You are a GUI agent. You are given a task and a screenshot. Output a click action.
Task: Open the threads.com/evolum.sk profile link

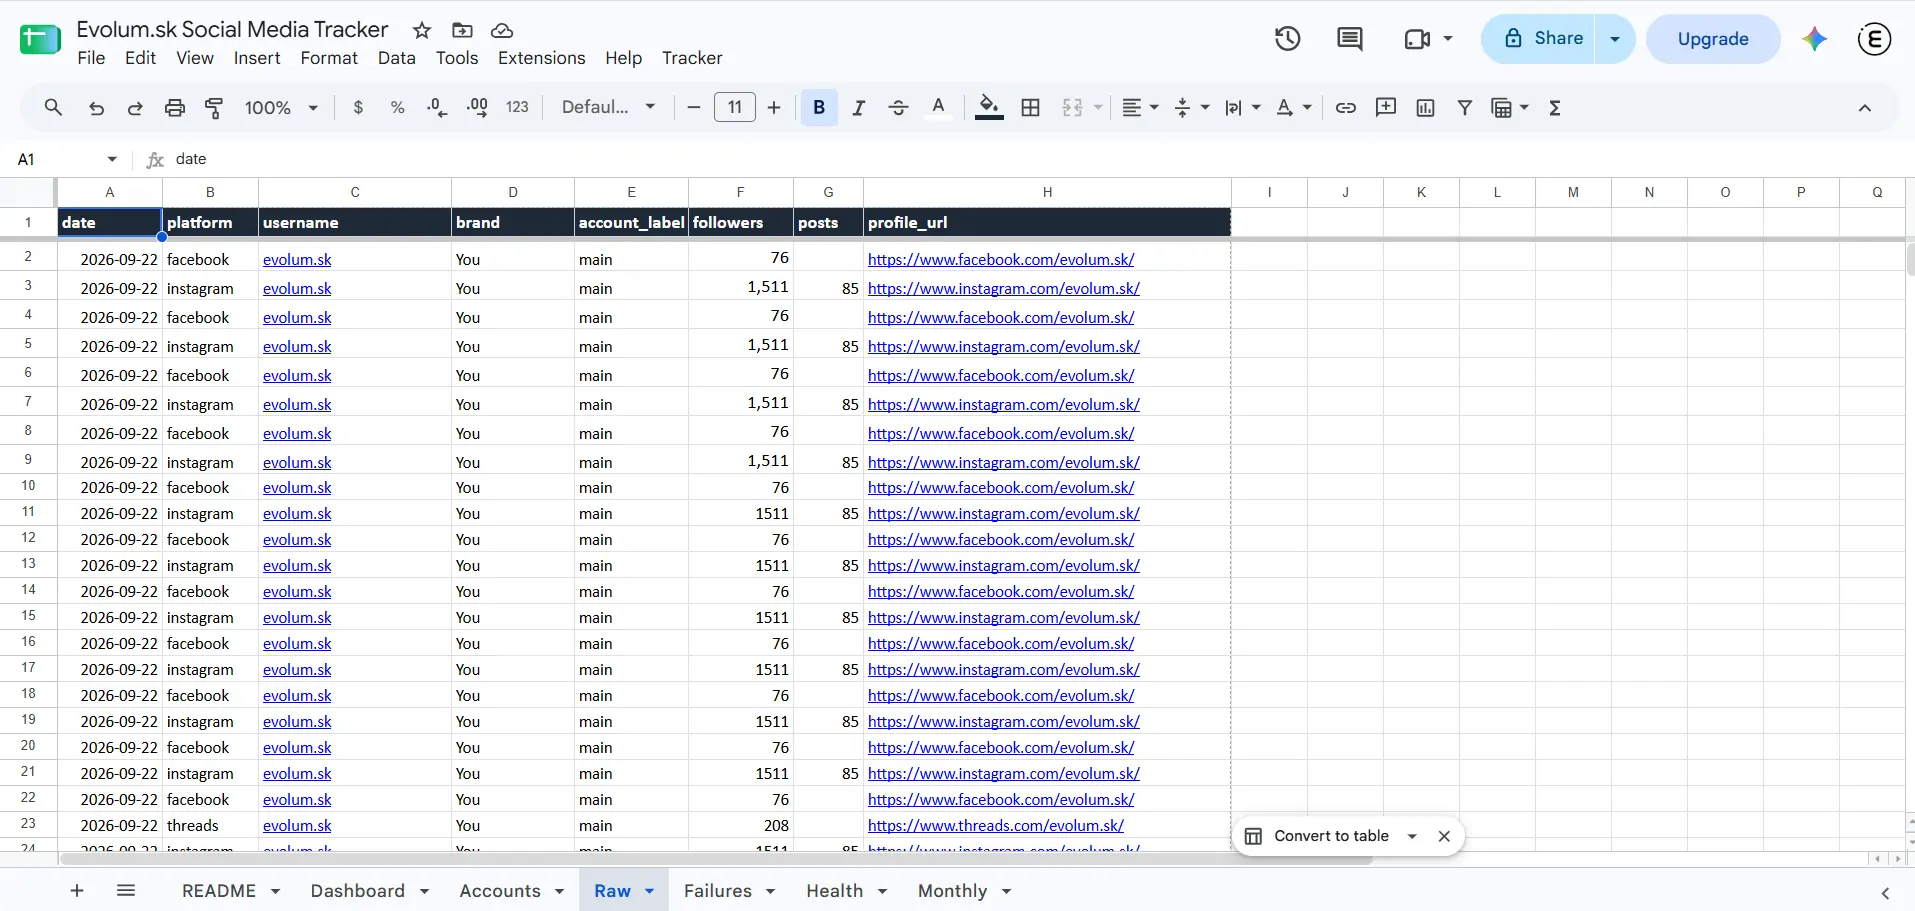[996, 825]
